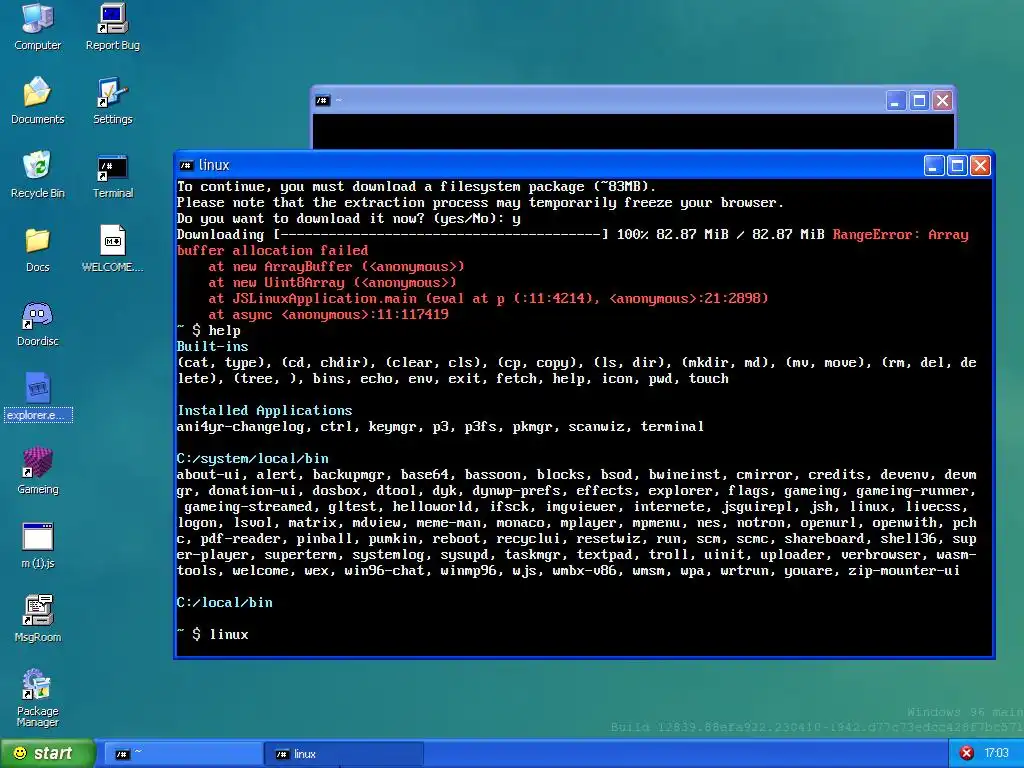Open the Computer desktop icon
The image size is (1024, 768).
point(37,26)
